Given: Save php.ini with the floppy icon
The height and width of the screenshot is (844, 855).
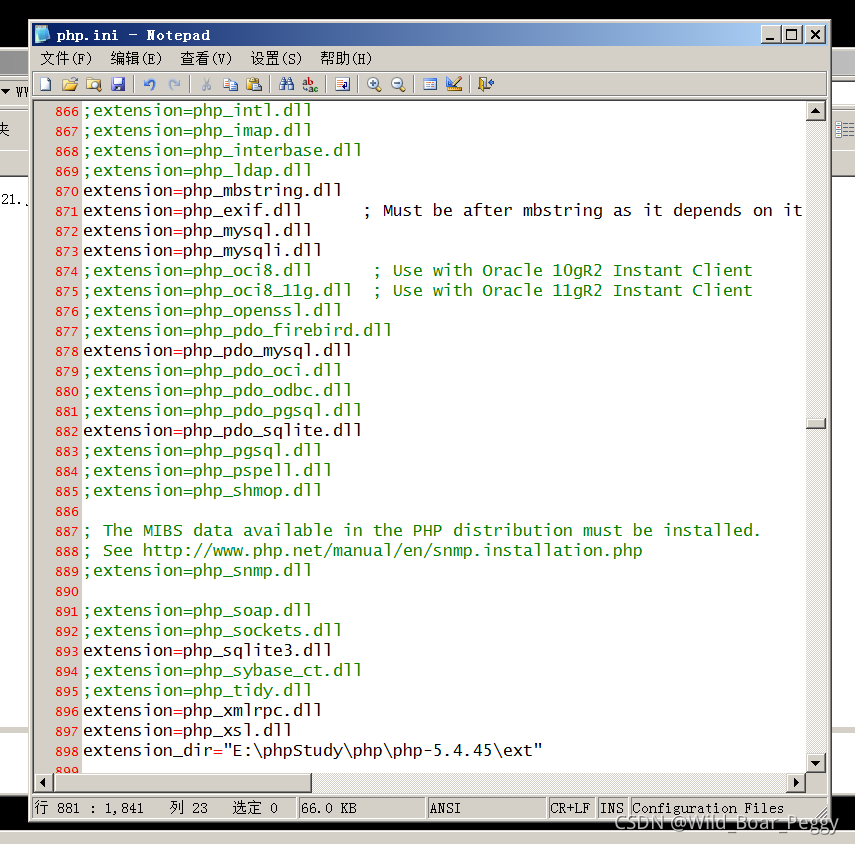Looking at the screenshot, I should [x=118, y=84].
